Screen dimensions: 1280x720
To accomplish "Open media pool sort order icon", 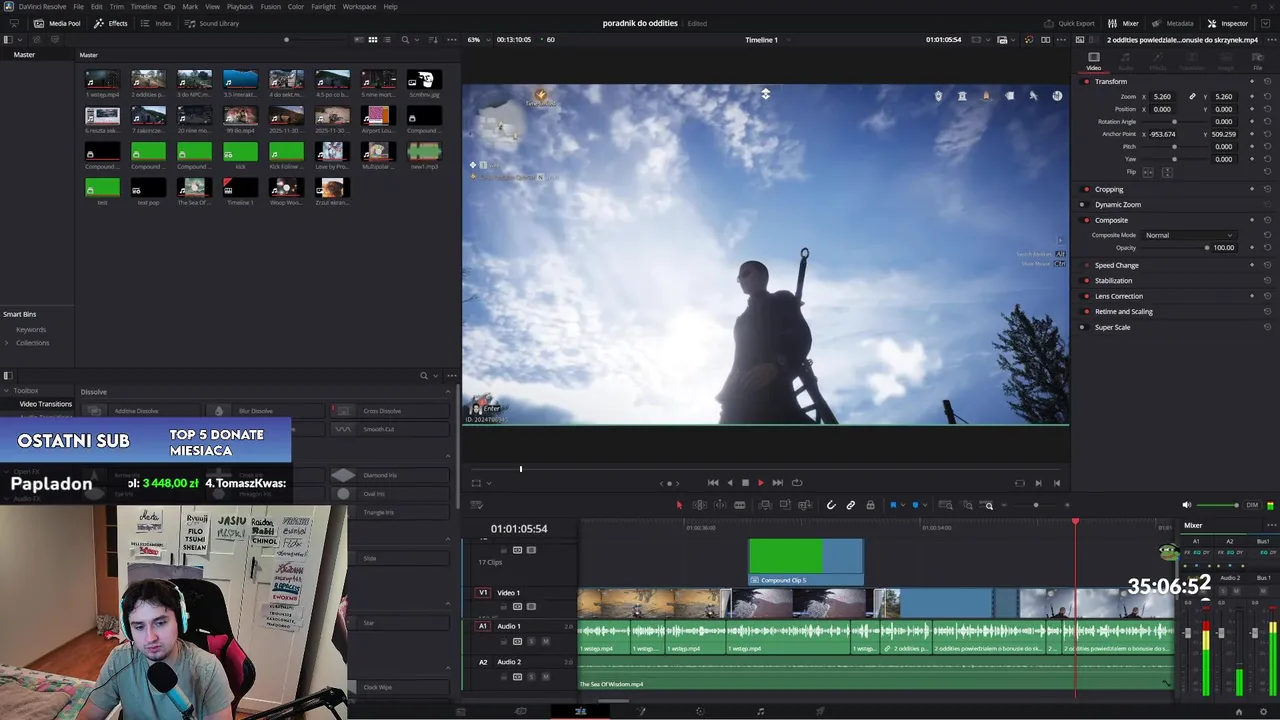I will (433, 40).
